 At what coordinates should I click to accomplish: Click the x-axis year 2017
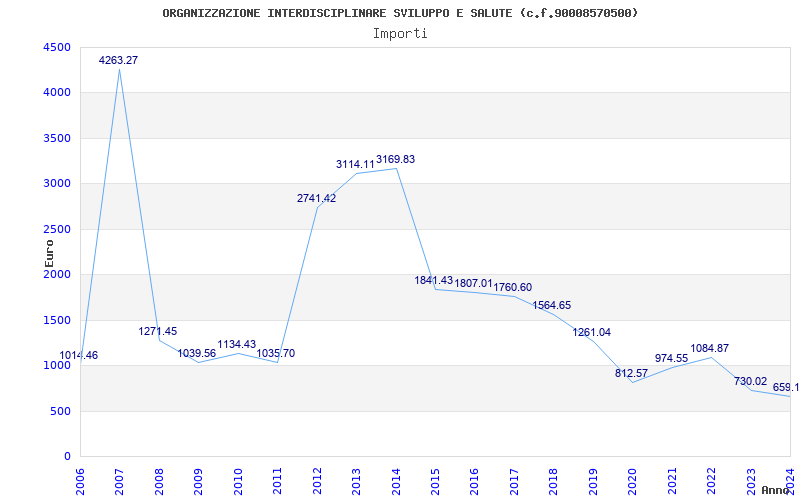point(514,482)
